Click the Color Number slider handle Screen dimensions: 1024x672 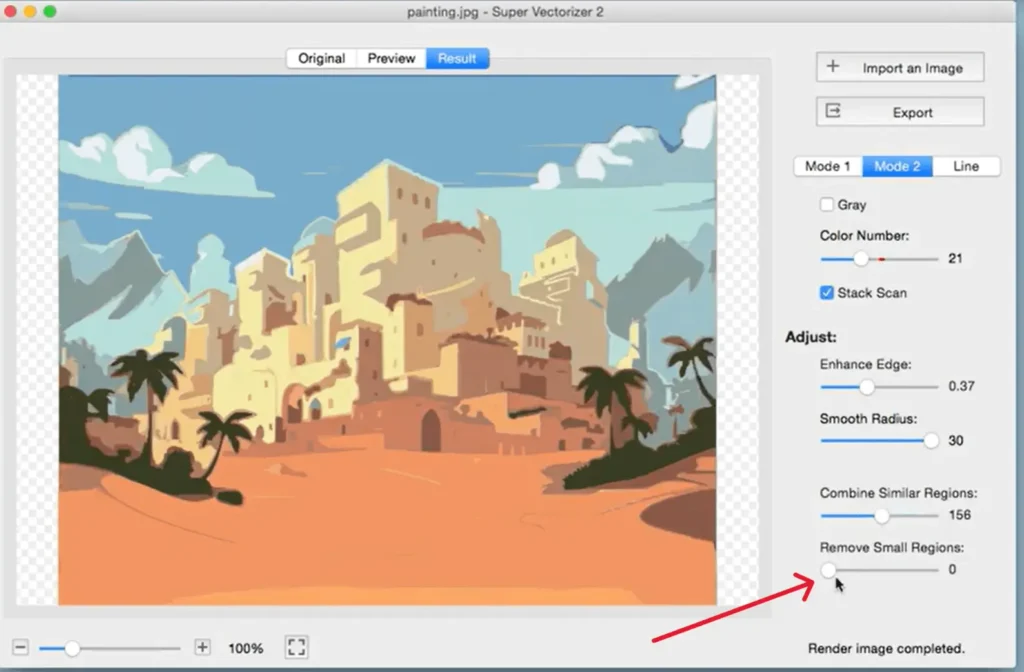(861, 259)
